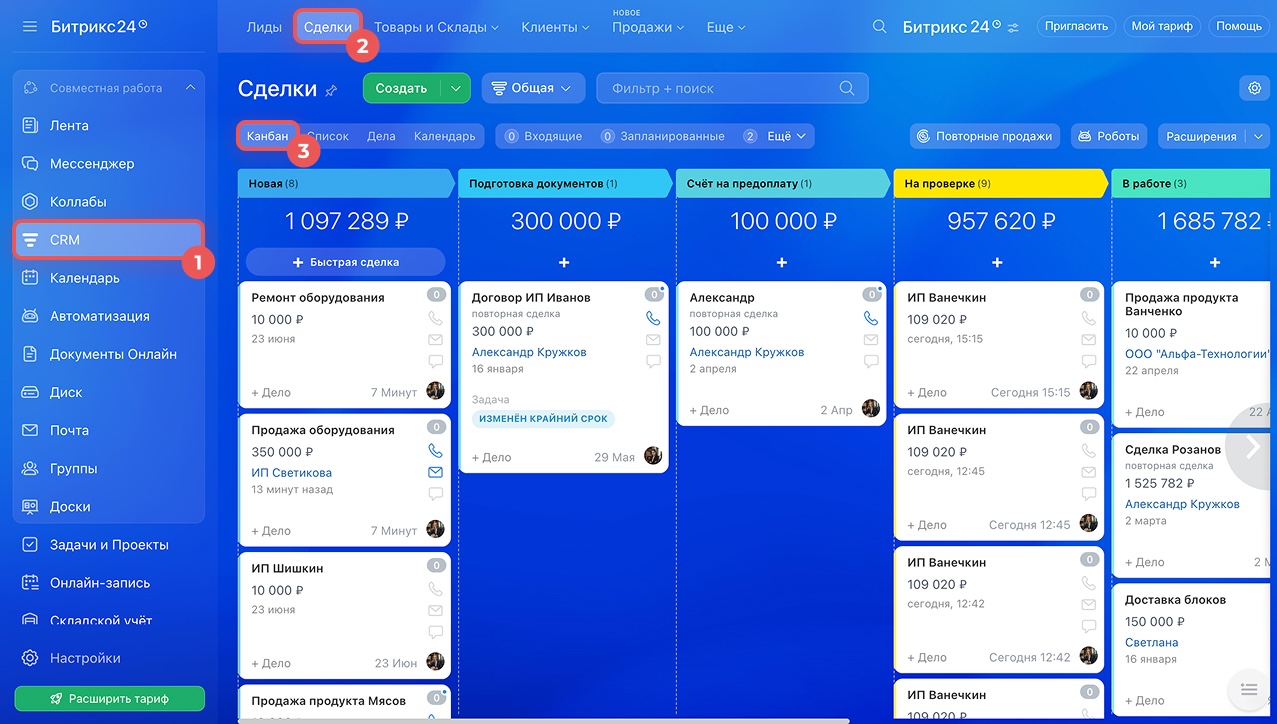Switch to the Дела view

(x=381, y=136)
